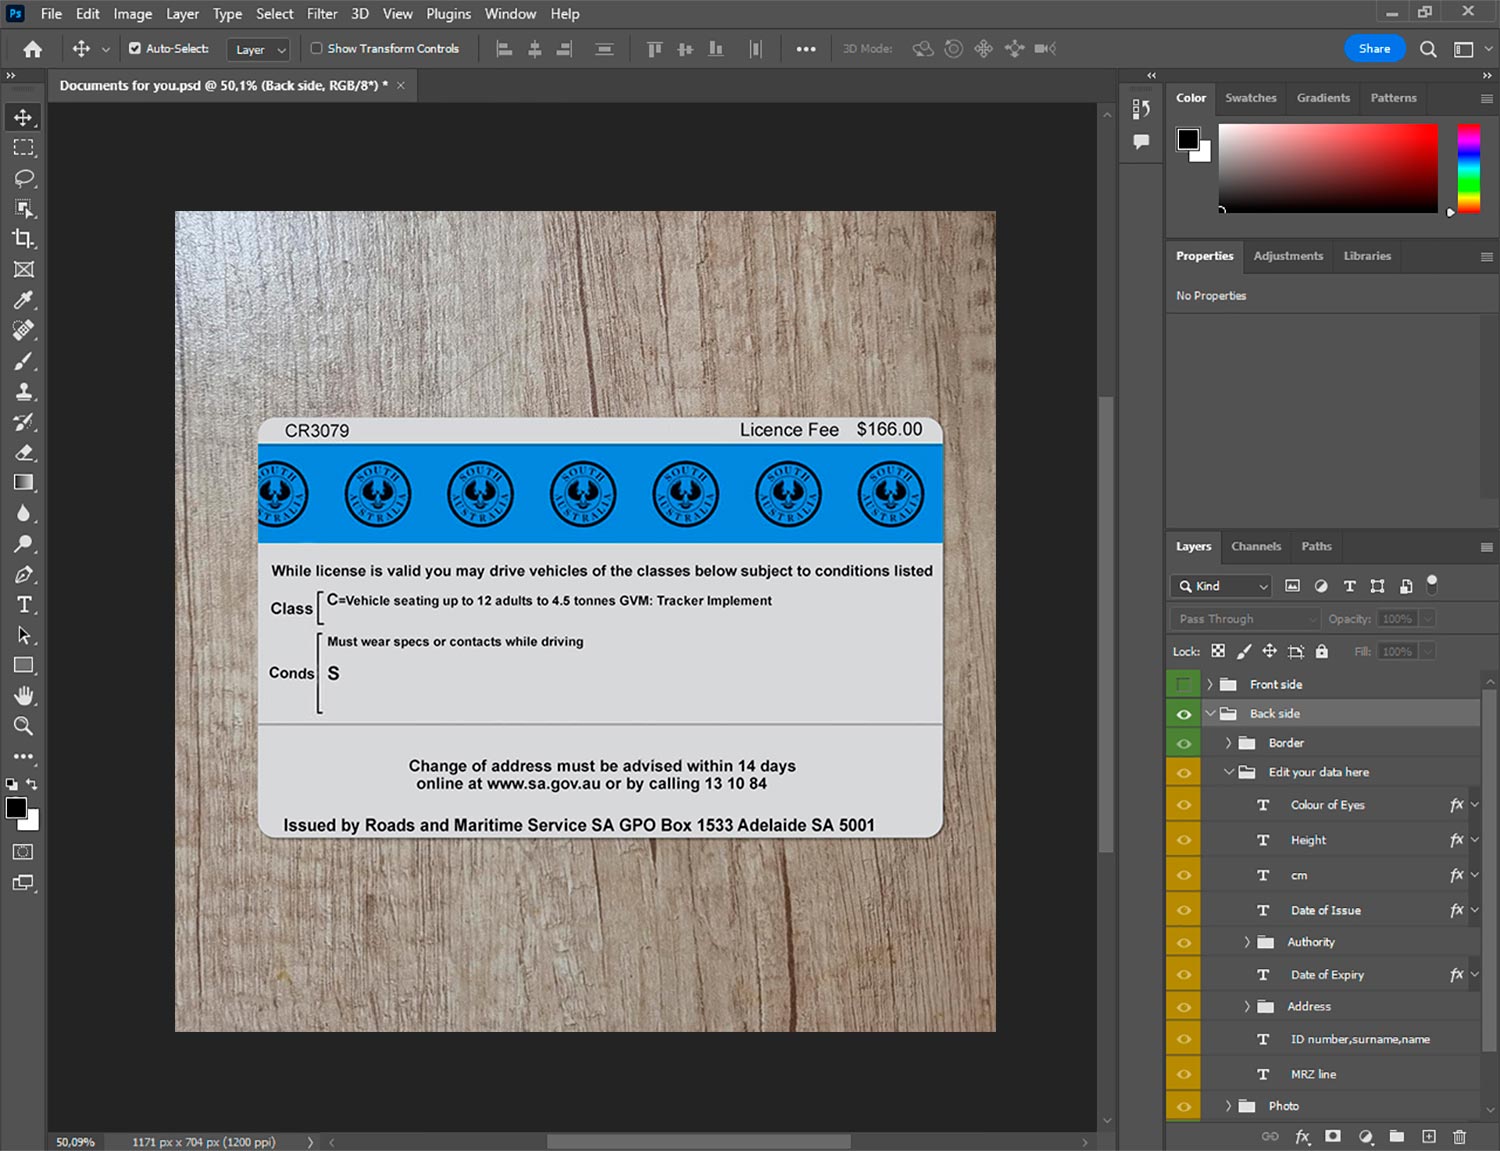Viewport: 1500px width, 1151px height.
Task: Choose the Eraser tool
Action: (x=24, y=452)
